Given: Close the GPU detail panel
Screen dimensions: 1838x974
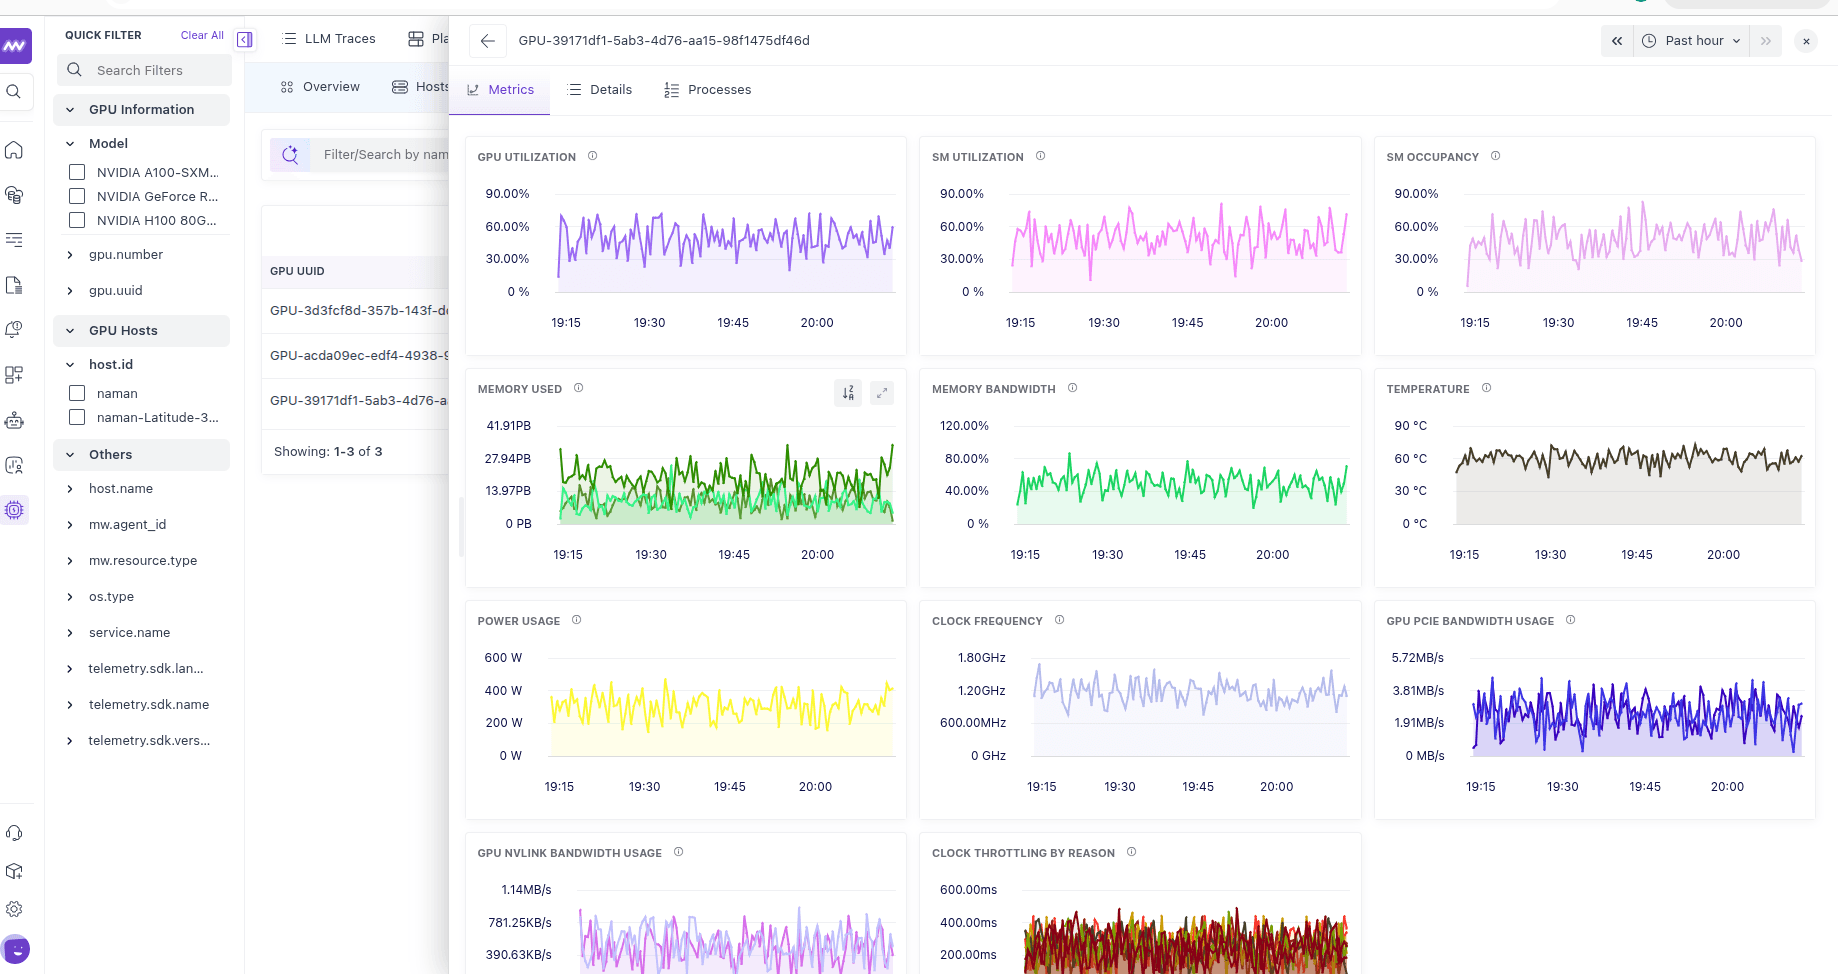Looking at the screenshot, I should click(1806, 41).
